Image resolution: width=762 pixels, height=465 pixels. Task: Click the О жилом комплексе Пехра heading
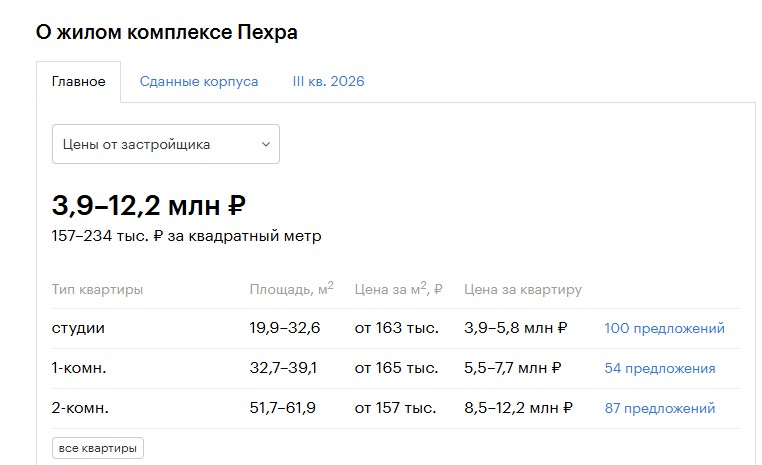(167, 32)
